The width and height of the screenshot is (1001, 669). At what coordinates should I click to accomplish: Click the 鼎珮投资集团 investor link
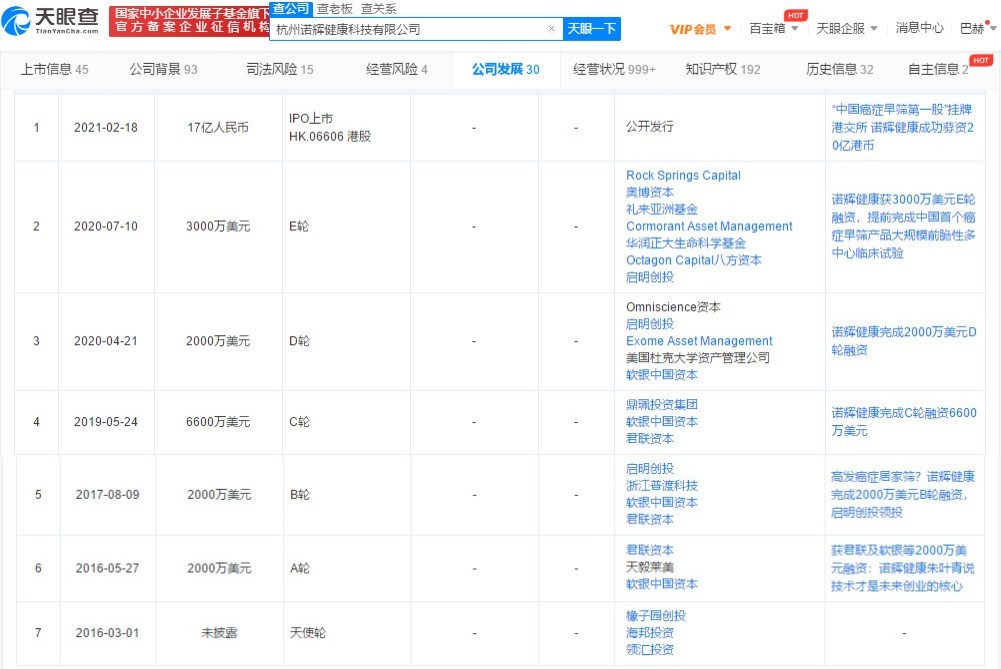[661, 405]
